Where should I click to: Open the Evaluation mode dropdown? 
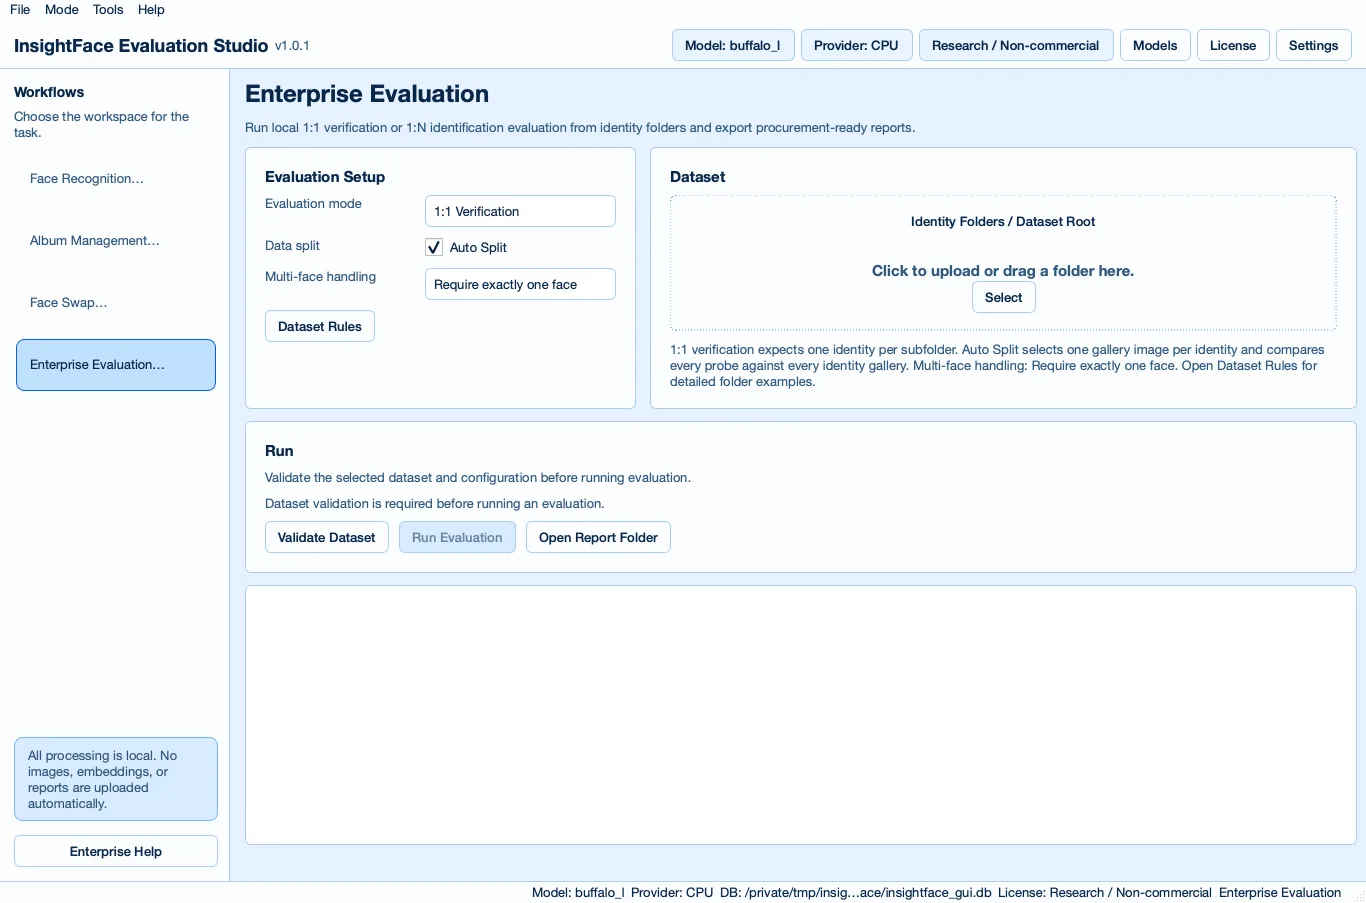pyautogui.click(x=520, y=211)
